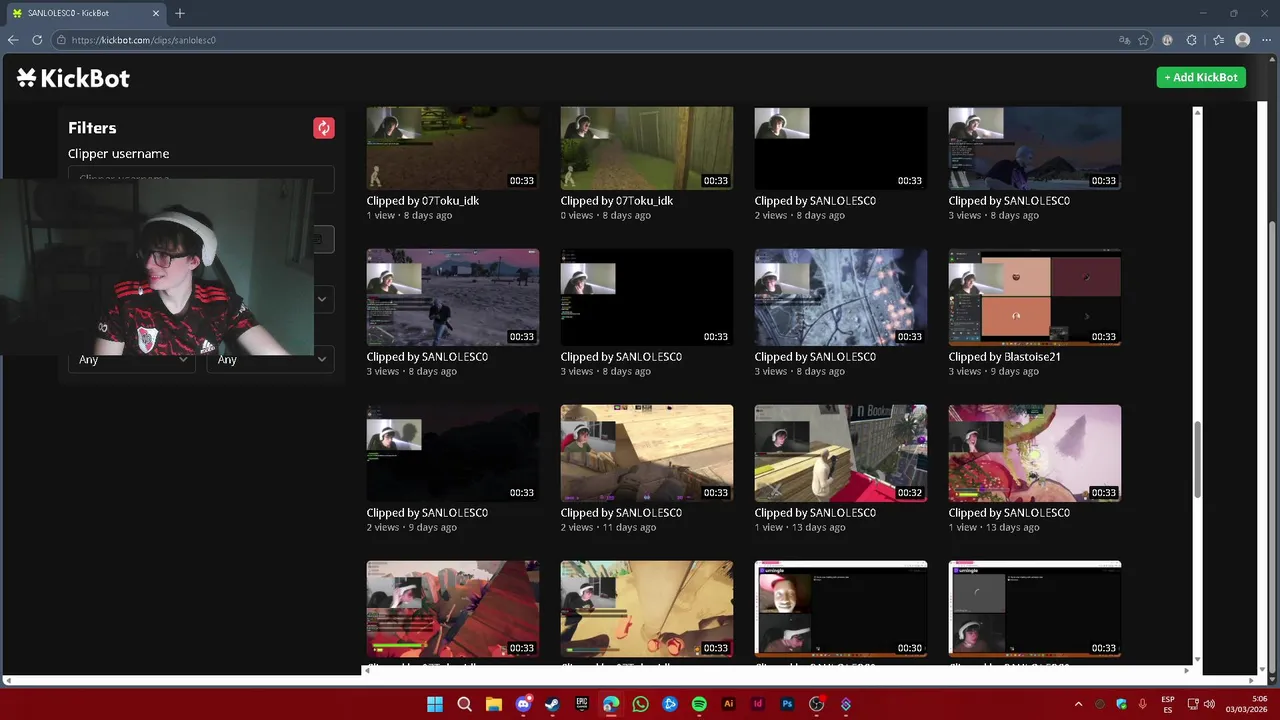This screenshot has height=720, width=1280.
Task: Click the 'Clipper username' label
Action: click(118, 154)
